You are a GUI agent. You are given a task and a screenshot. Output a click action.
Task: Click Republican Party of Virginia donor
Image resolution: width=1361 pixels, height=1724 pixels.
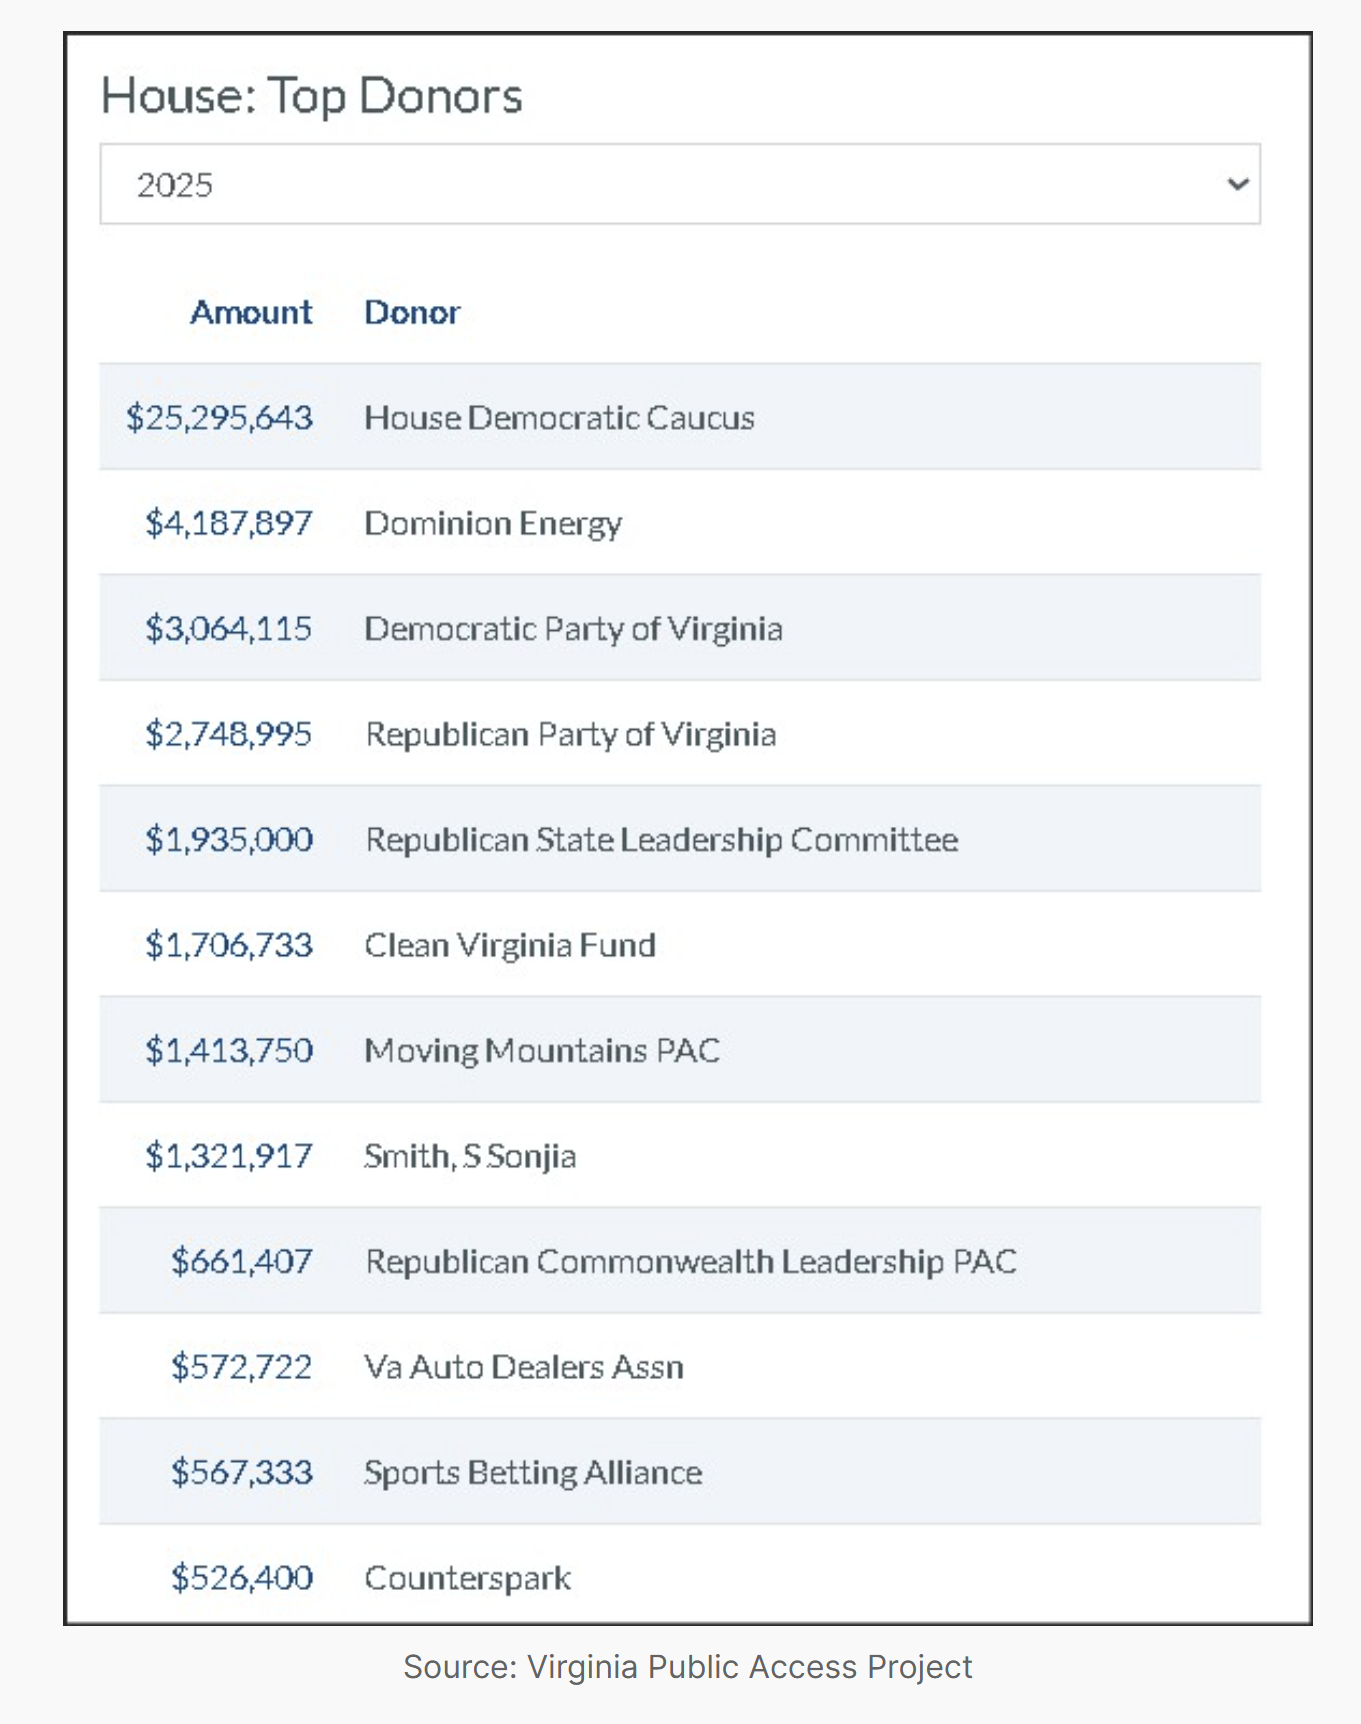(570, 734)
